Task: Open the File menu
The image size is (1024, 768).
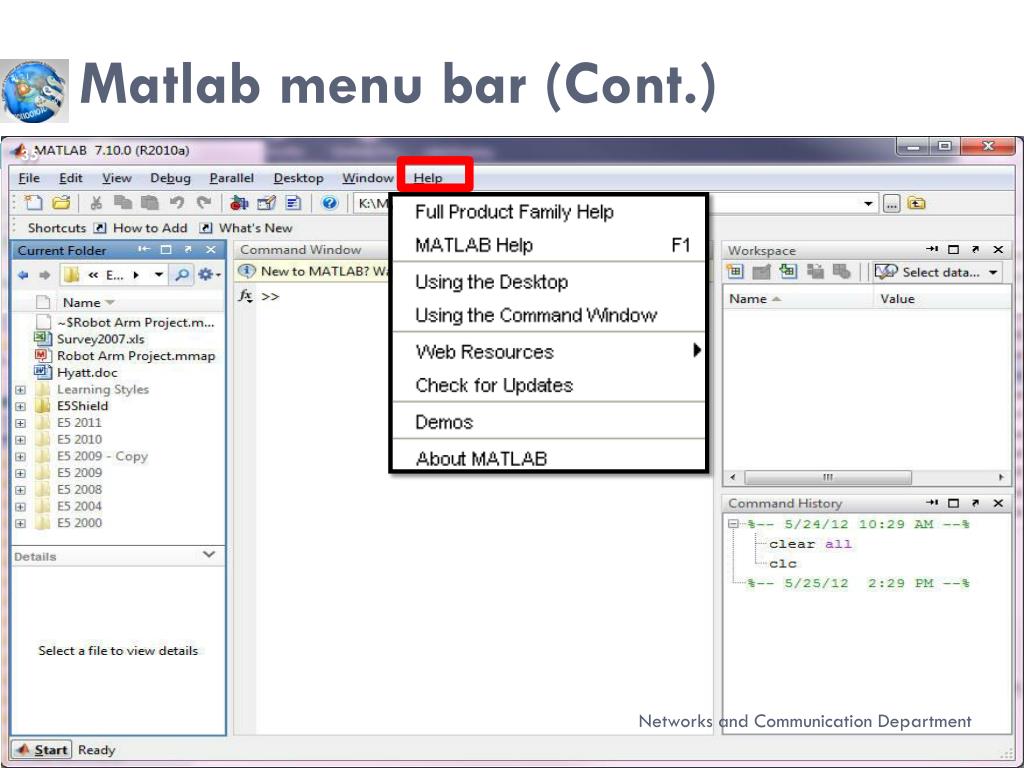Action: click(29, 178)
